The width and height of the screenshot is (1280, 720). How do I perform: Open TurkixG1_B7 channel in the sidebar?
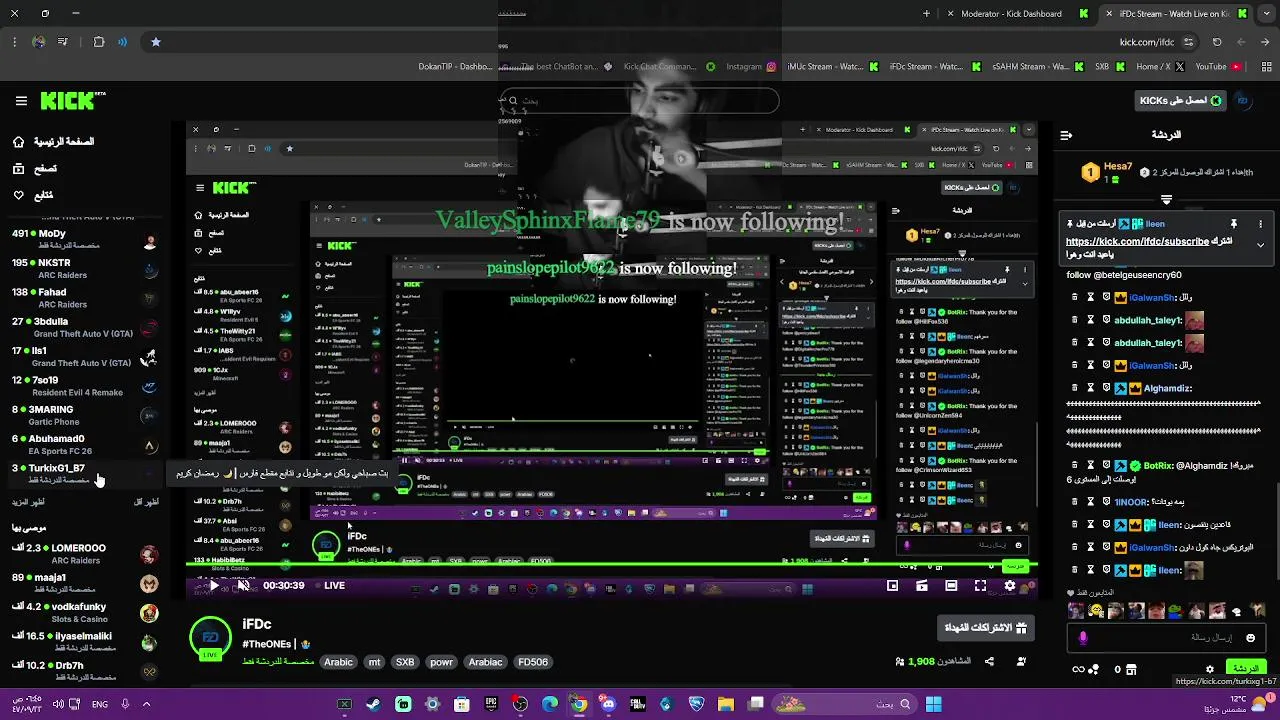[x=85, y=473]
